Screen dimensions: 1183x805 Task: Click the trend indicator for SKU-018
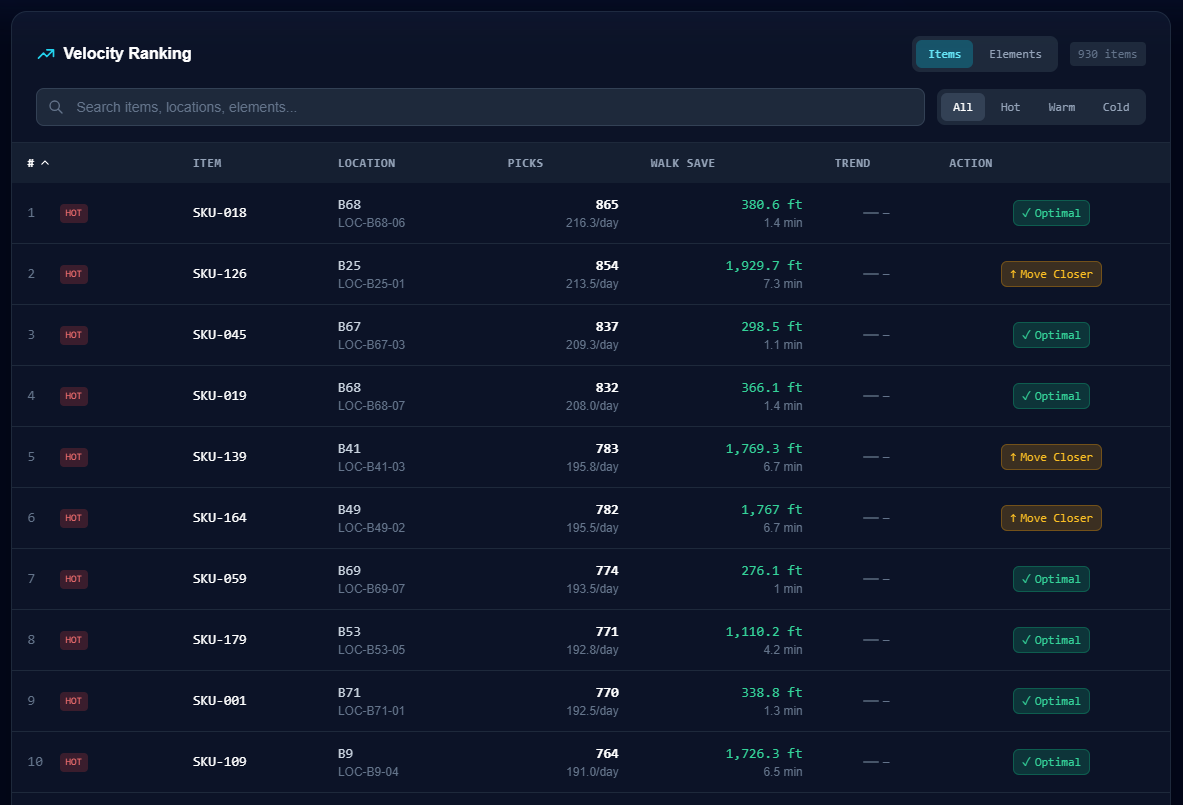[x=876, y=214]
